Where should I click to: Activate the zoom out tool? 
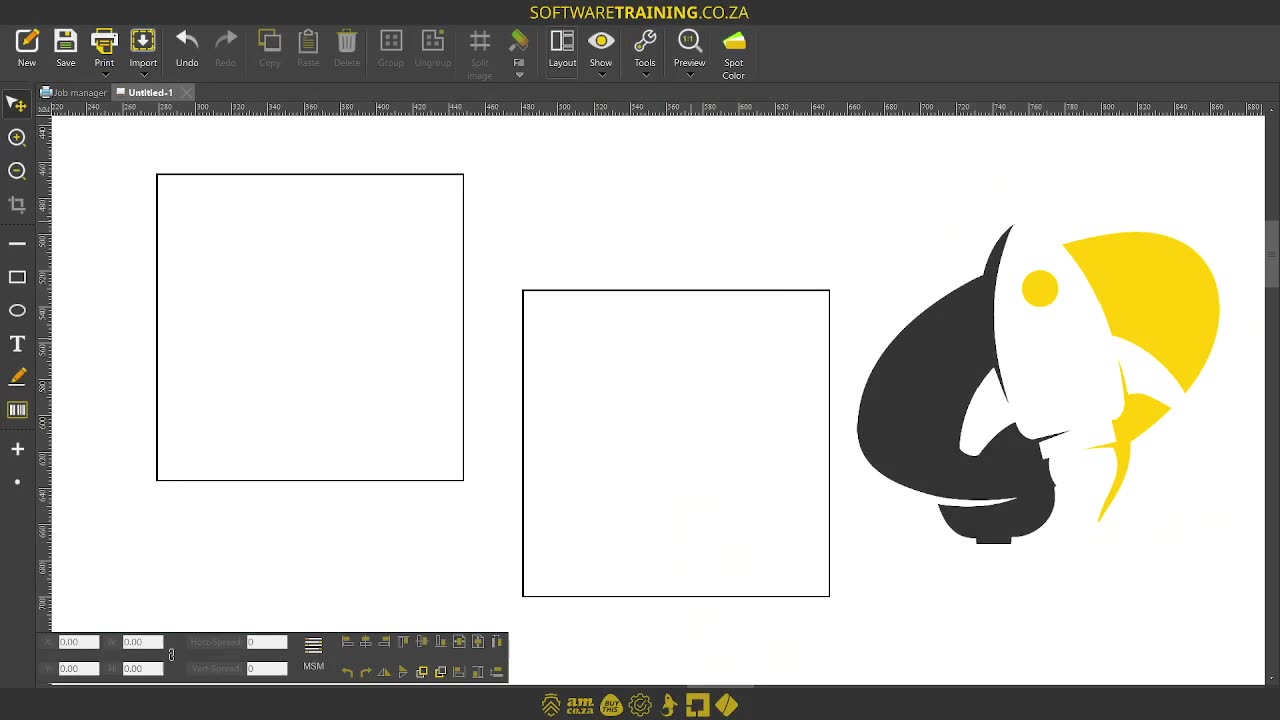pos(17,171)
